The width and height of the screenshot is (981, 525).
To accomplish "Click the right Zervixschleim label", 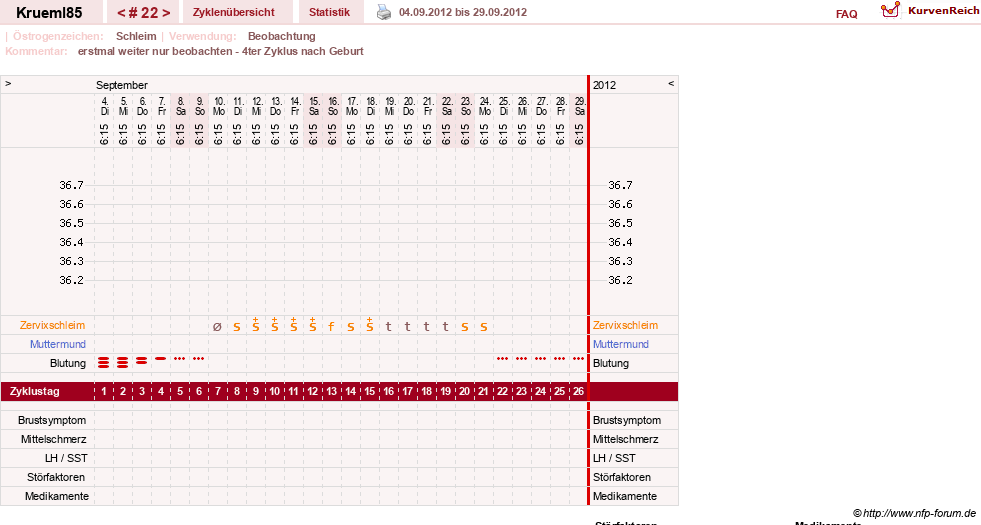I will (x=625, y=325).
